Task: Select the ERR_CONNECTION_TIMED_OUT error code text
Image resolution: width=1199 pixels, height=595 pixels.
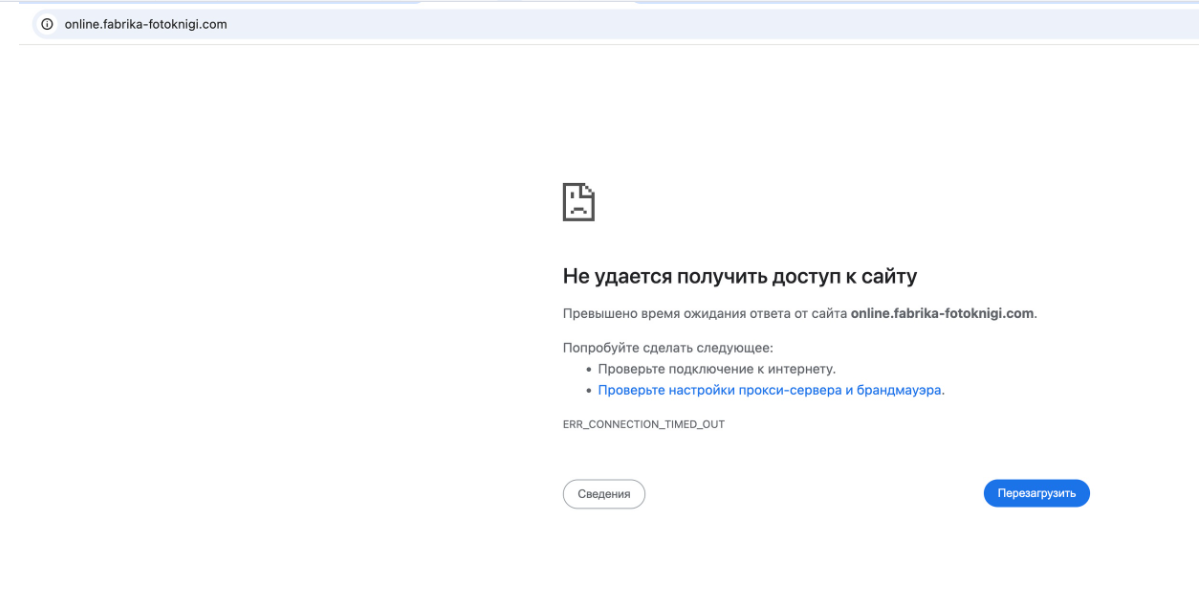Action: click(x=644, y=424)
